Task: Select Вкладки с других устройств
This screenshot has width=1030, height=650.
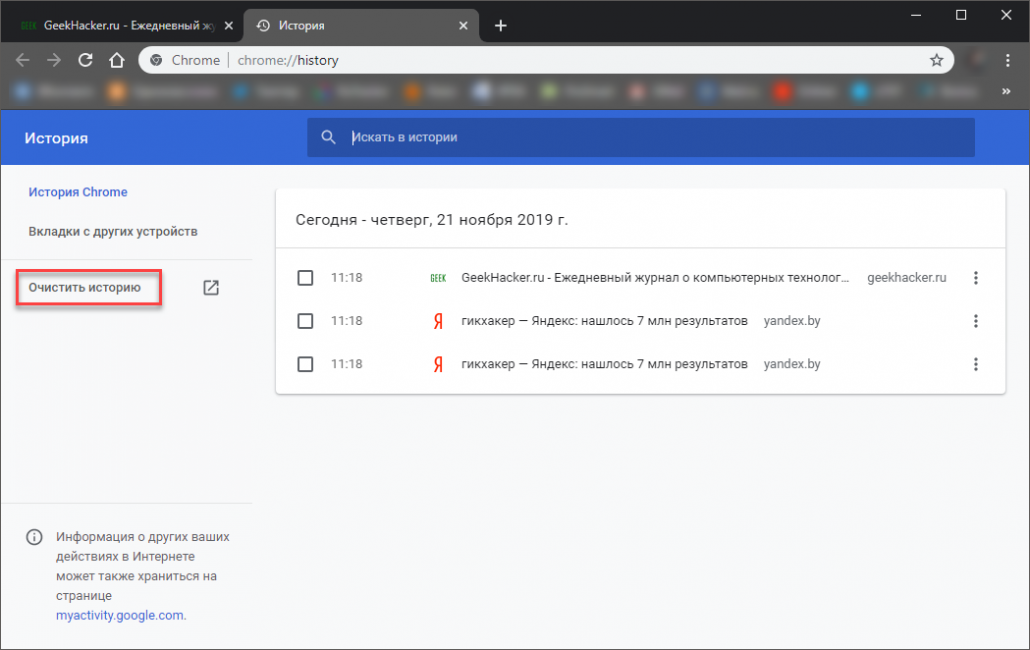Action: click(113, 231)
